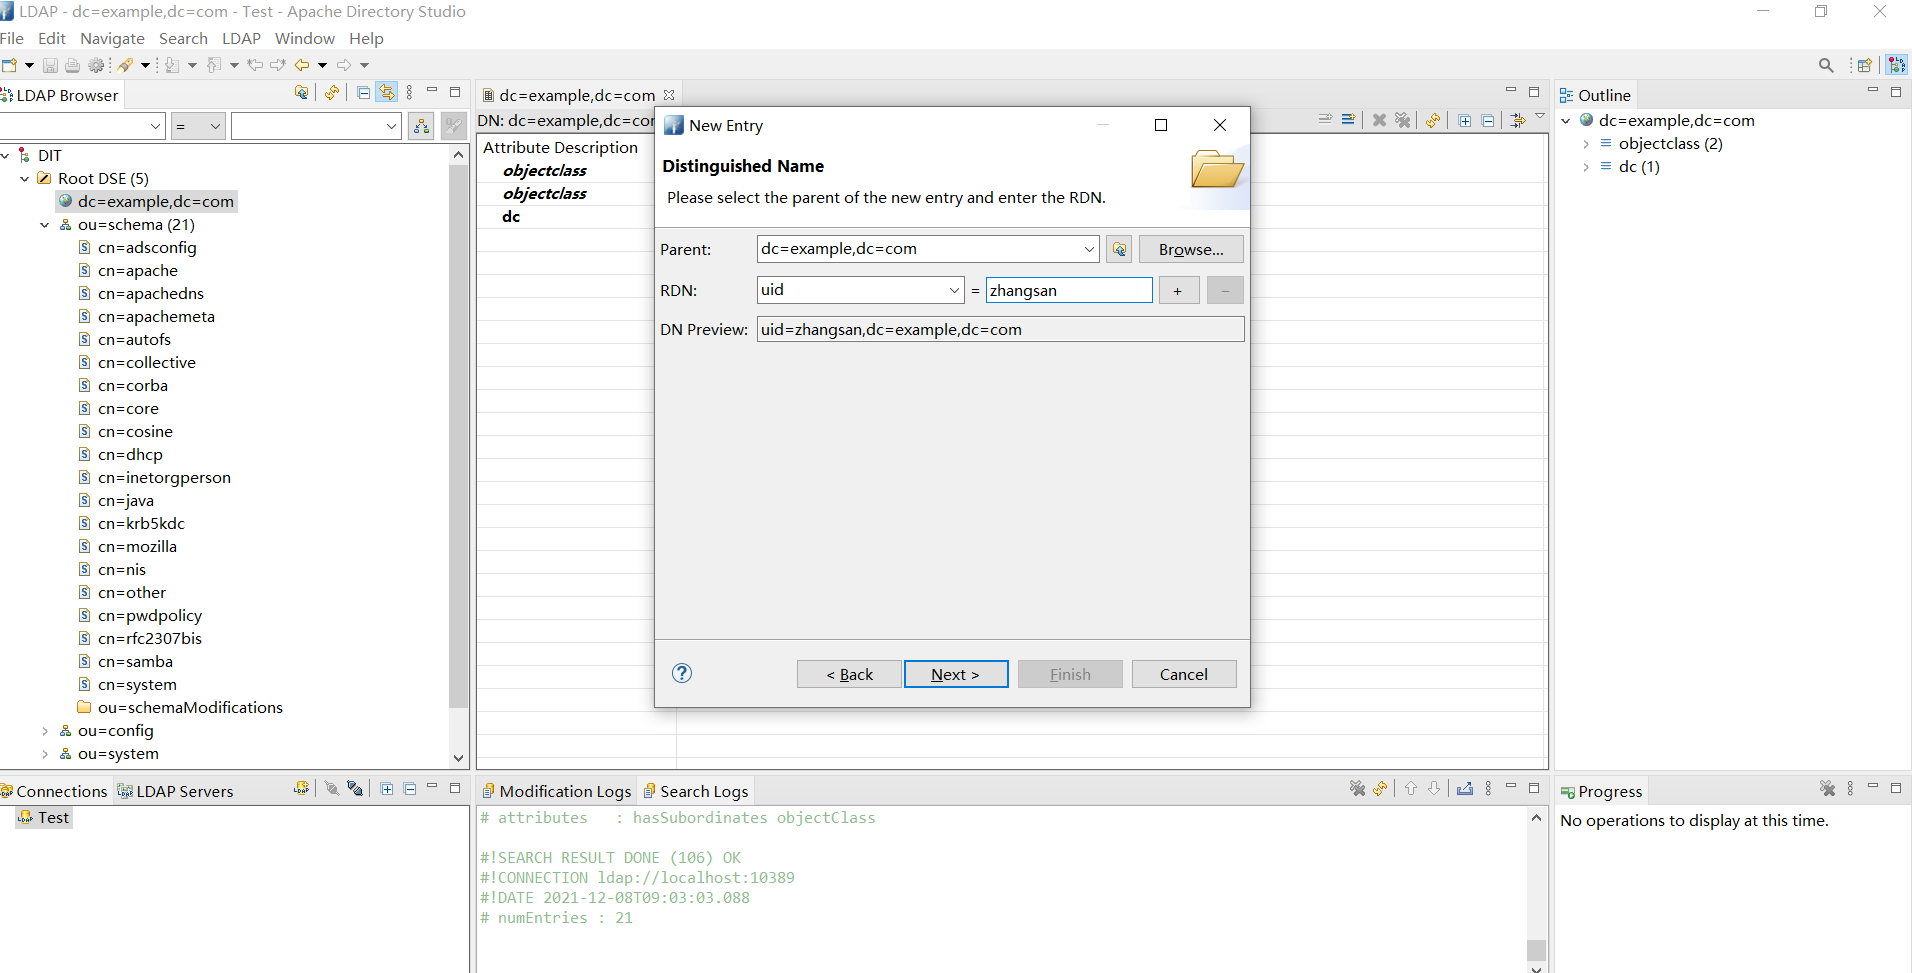Click Delete Value icon in entry editor
1912x973 pixels.
coord(1379,120)
